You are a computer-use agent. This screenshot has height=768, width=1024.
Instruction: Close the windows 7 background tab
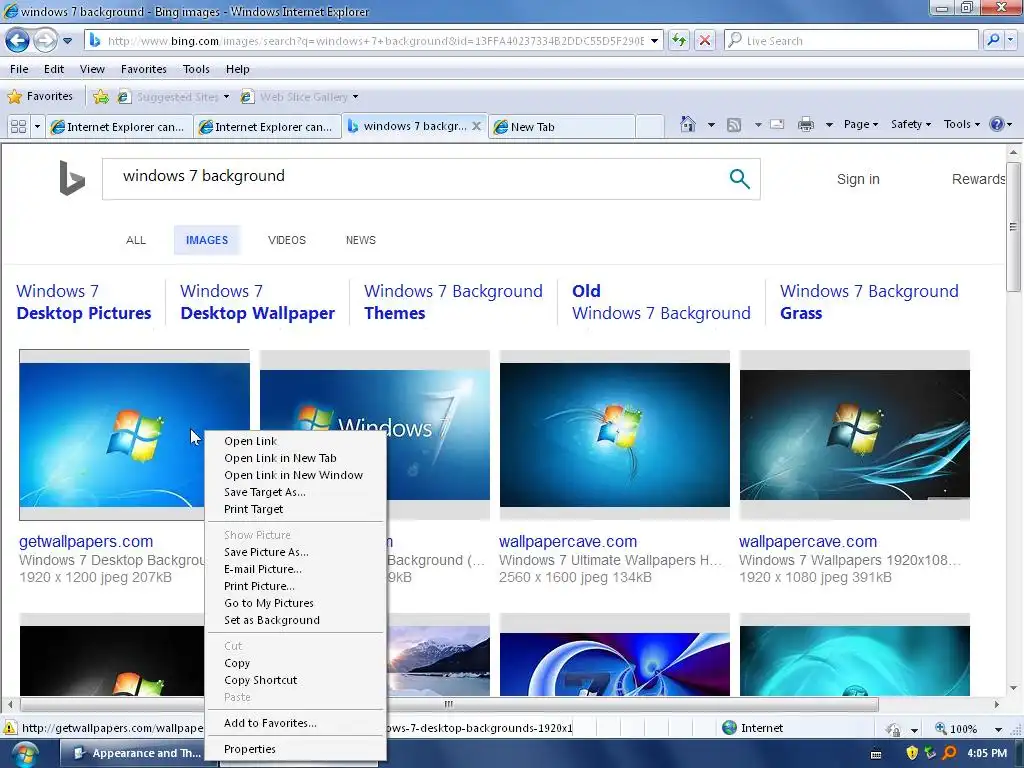point(477,126)
